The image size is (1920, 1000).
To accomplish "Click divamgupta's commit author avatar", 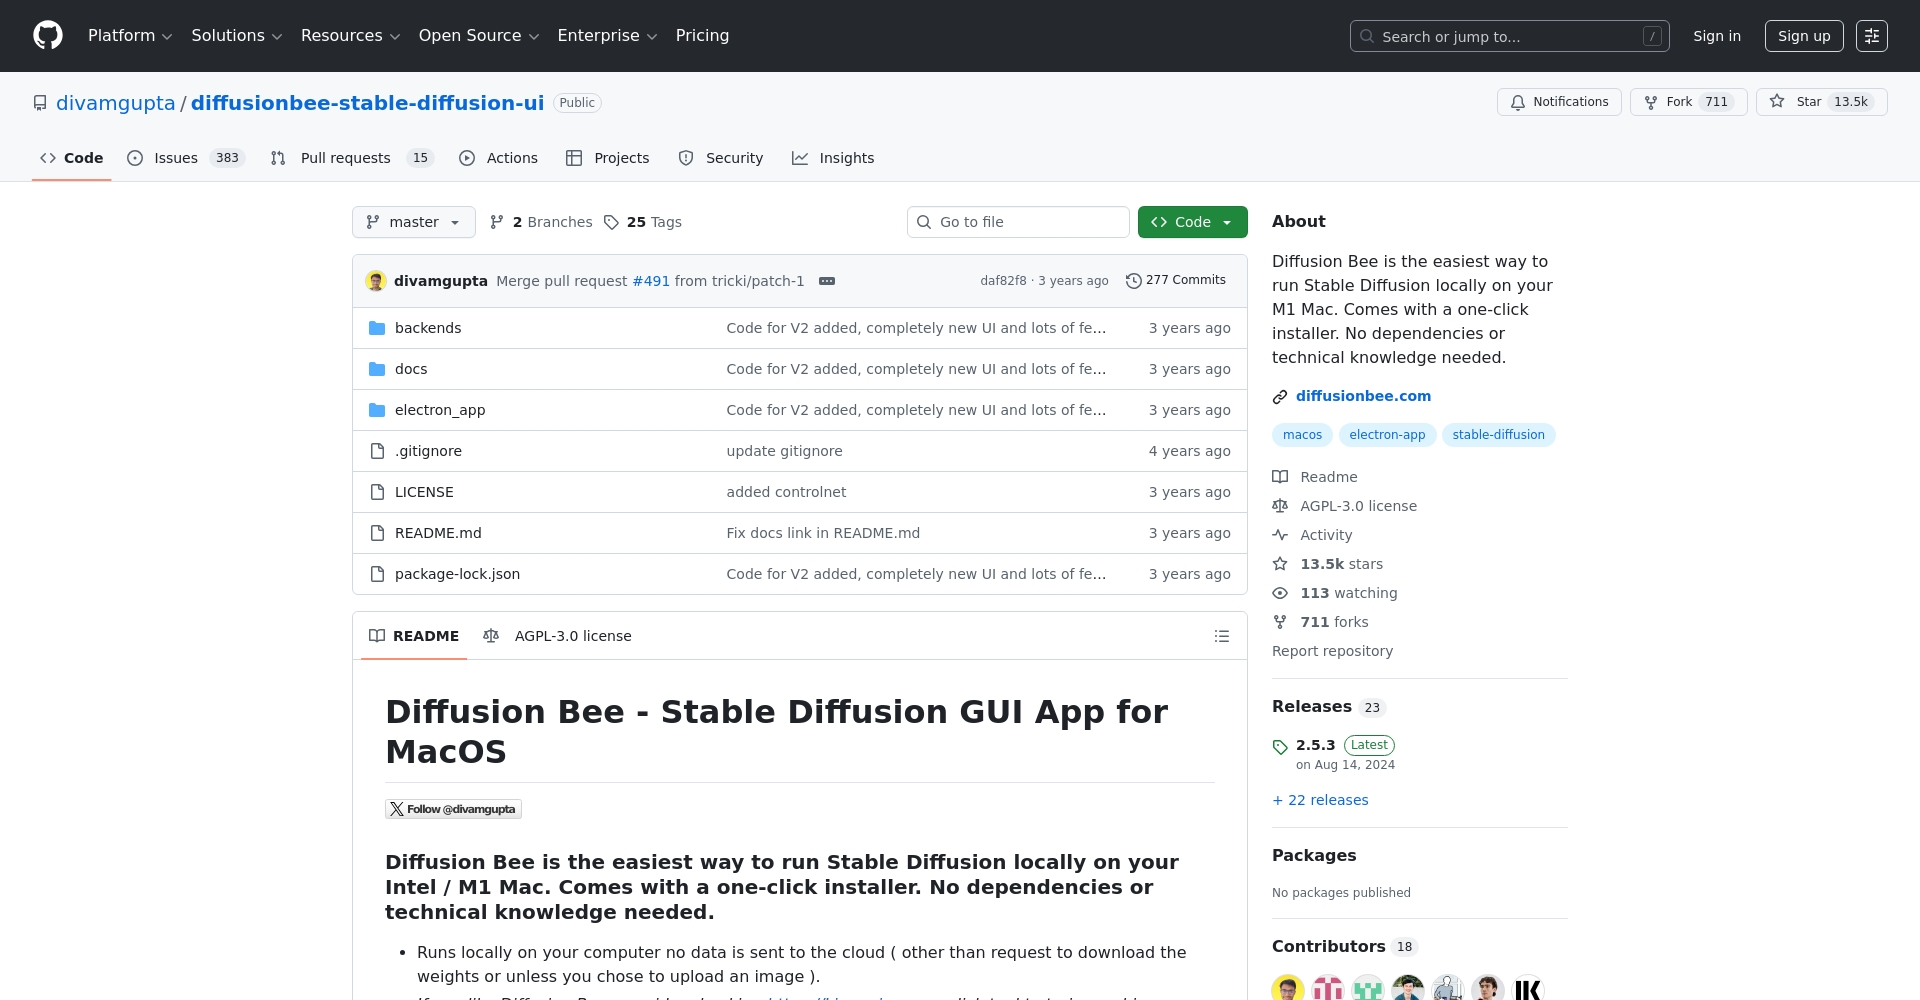I will point(376,281).
